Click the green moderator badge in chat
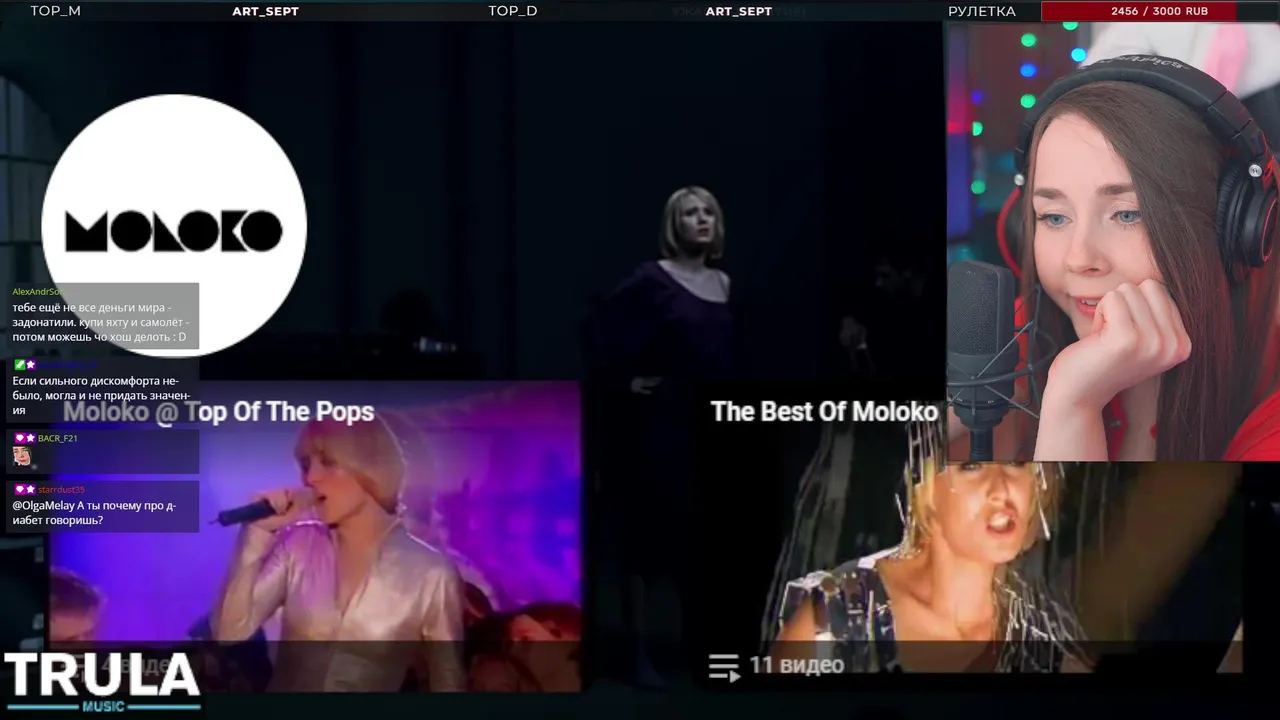The image size is (1280, 720). 19,365
